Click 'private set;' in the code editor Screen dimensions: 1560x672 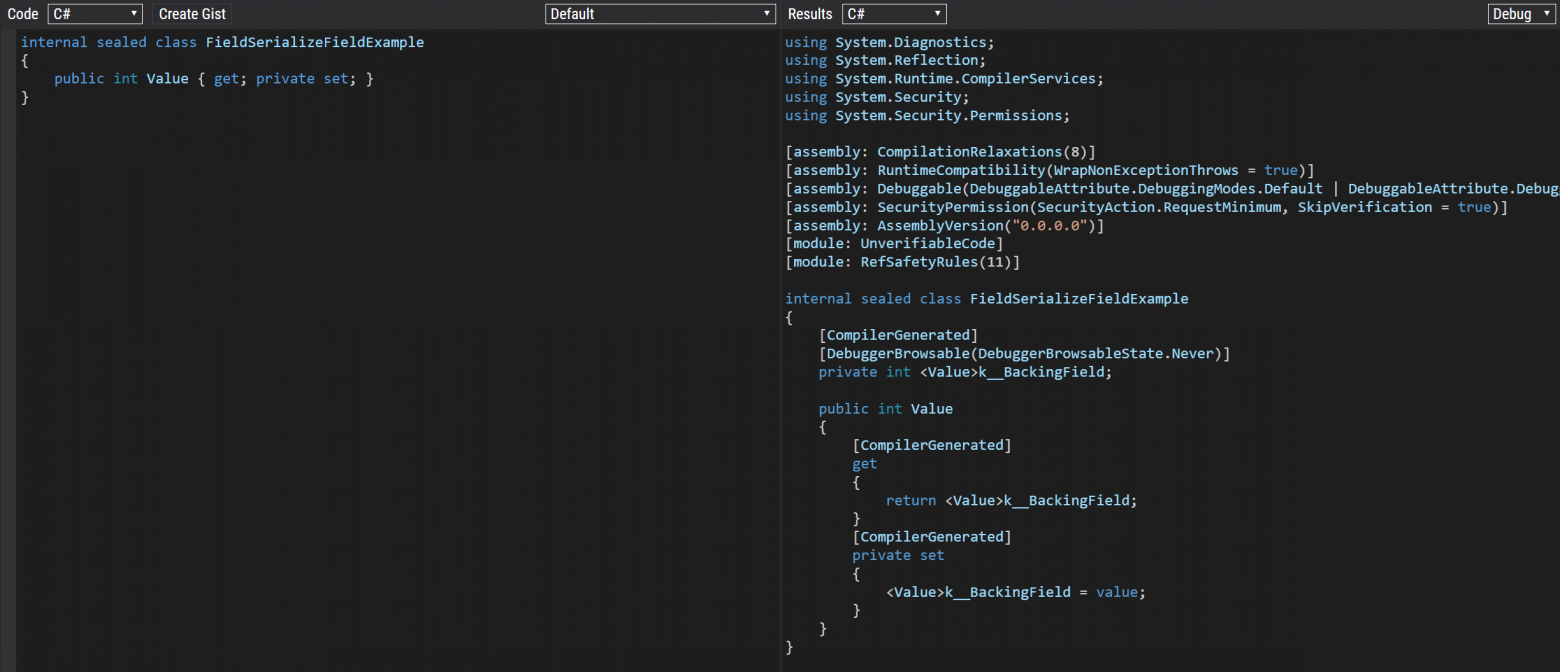[306, 78]
